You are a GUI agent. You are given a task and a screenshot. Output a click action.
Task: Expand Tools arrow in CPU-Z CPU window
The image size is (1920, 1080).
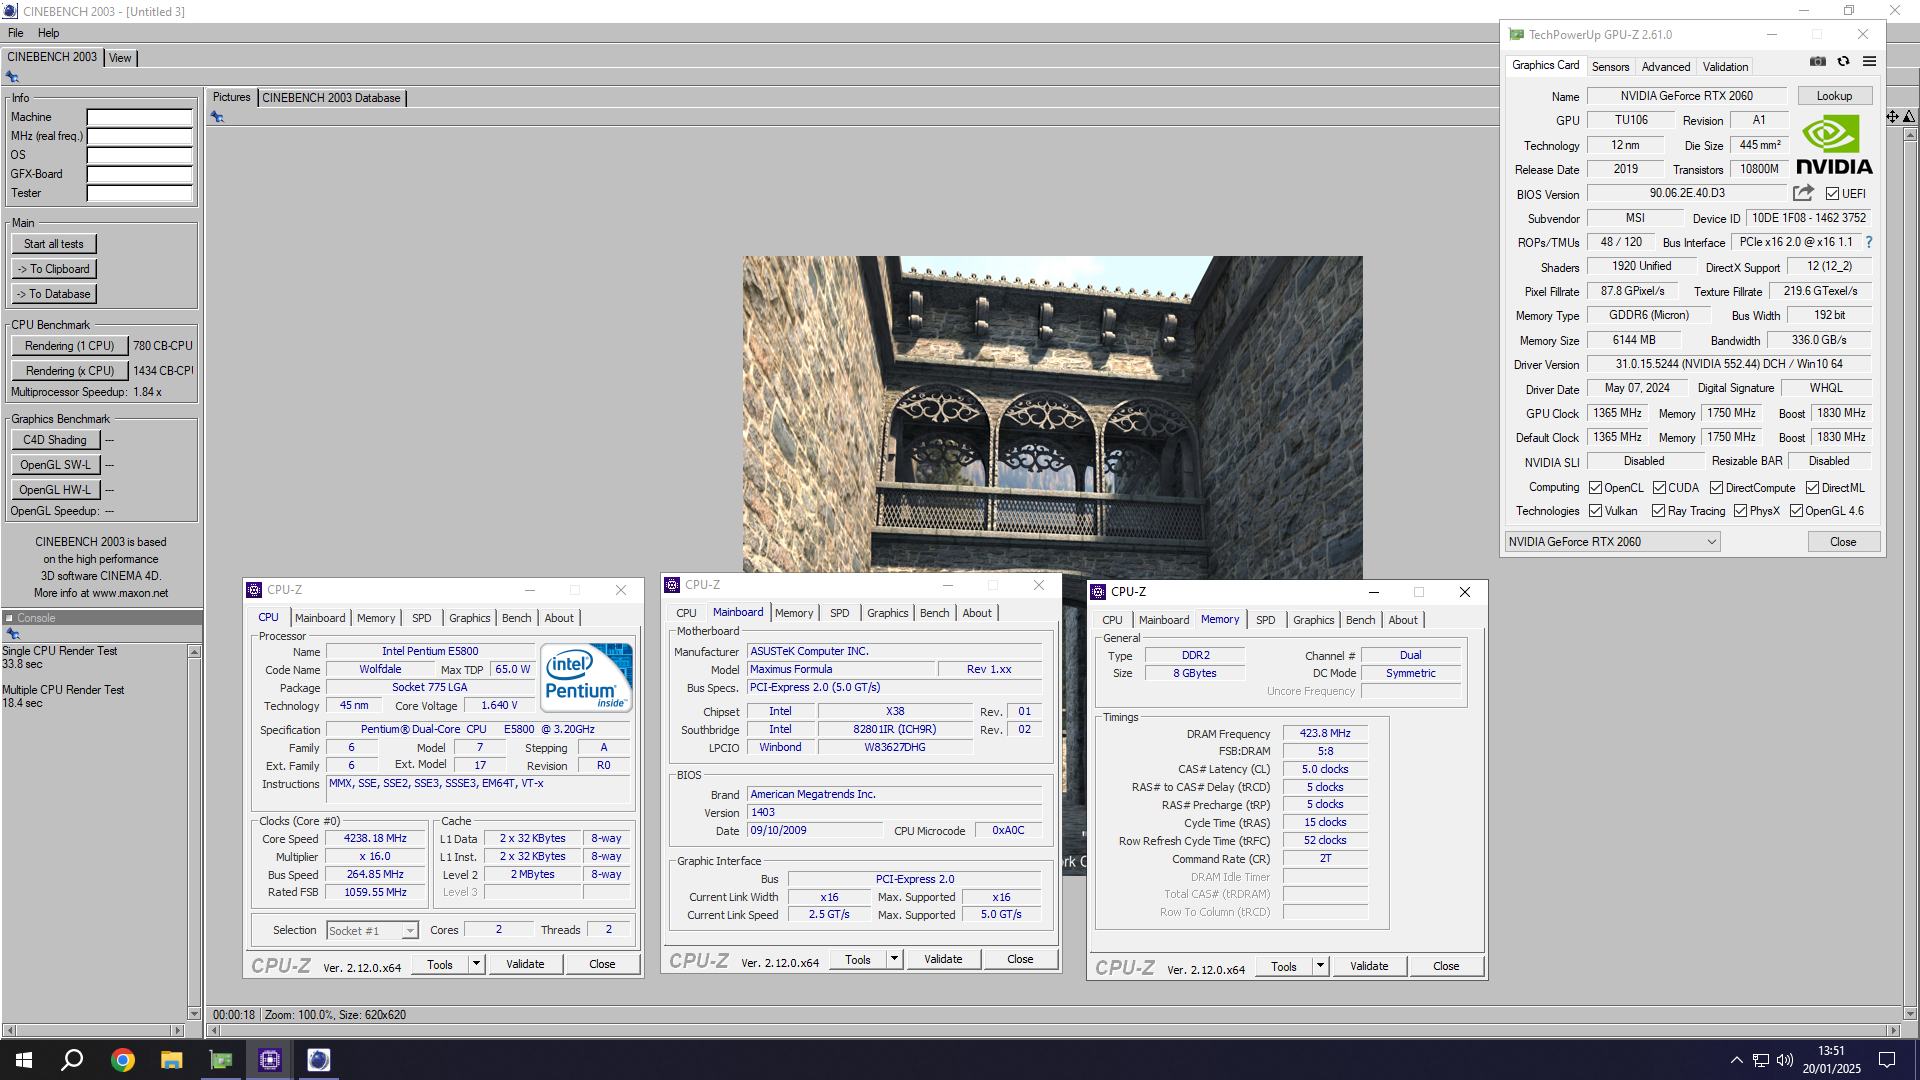click(476, 964)
